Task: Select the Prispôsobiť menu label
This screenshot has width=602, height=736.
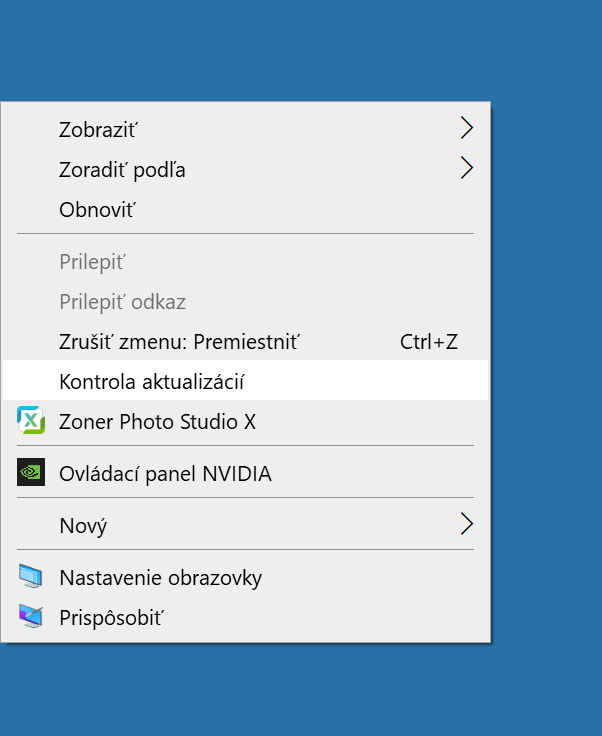Action: [x=110, y=618]
